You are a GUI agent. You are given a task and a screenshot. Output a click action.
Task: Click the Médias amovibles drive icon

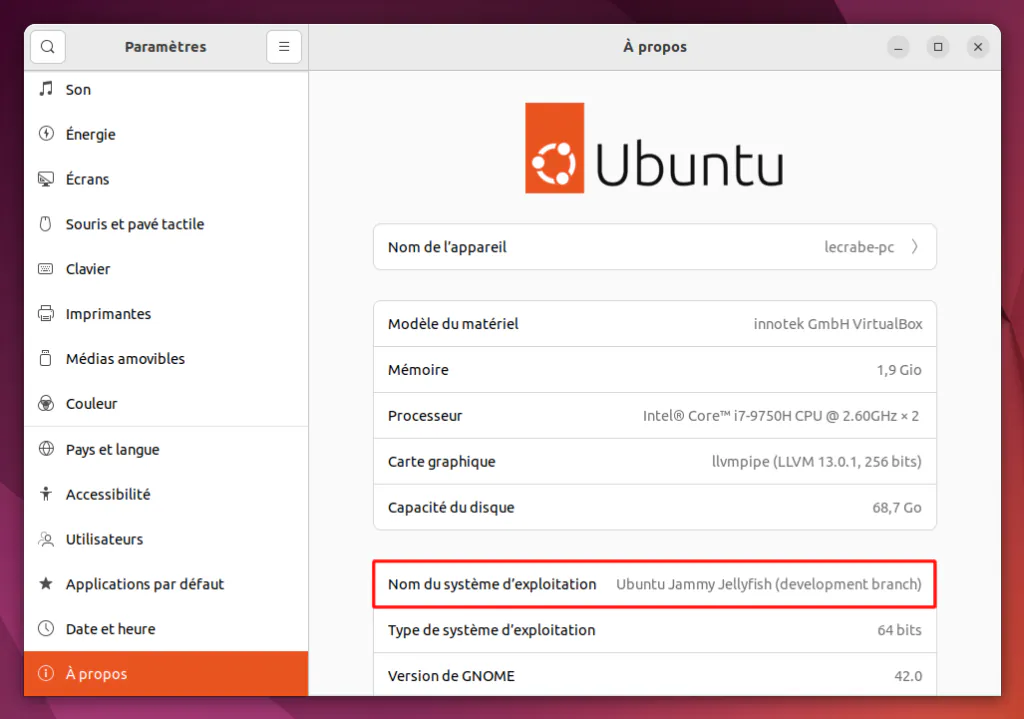point(46,359)
